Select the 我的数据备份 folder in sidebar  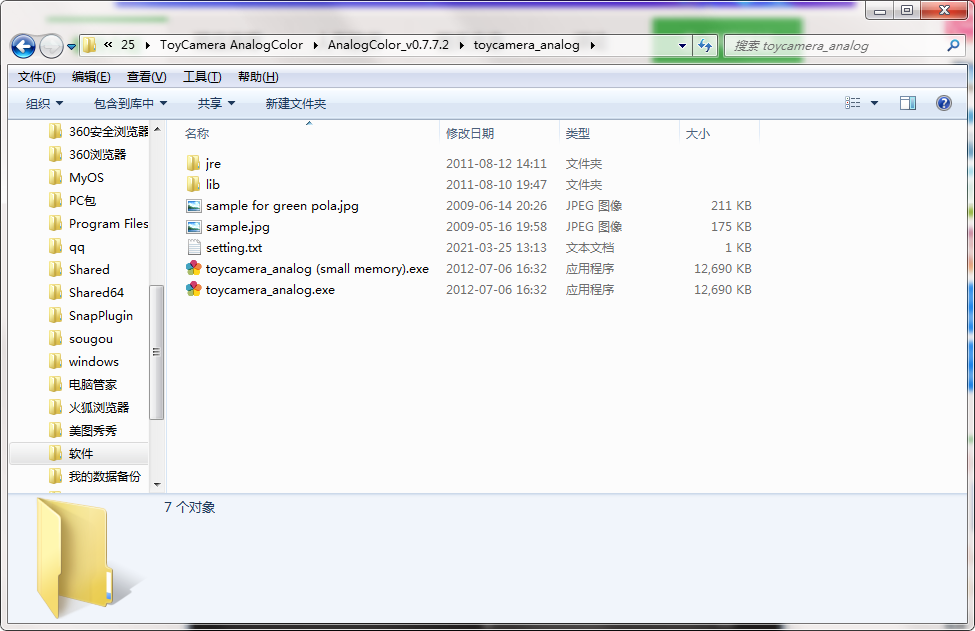(x=95, y=477)
